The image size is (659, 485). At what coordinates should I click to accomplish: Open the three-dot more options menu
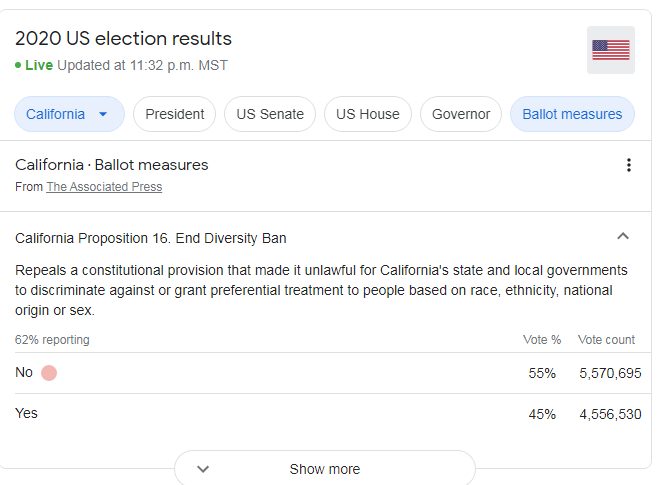(629, 165)
